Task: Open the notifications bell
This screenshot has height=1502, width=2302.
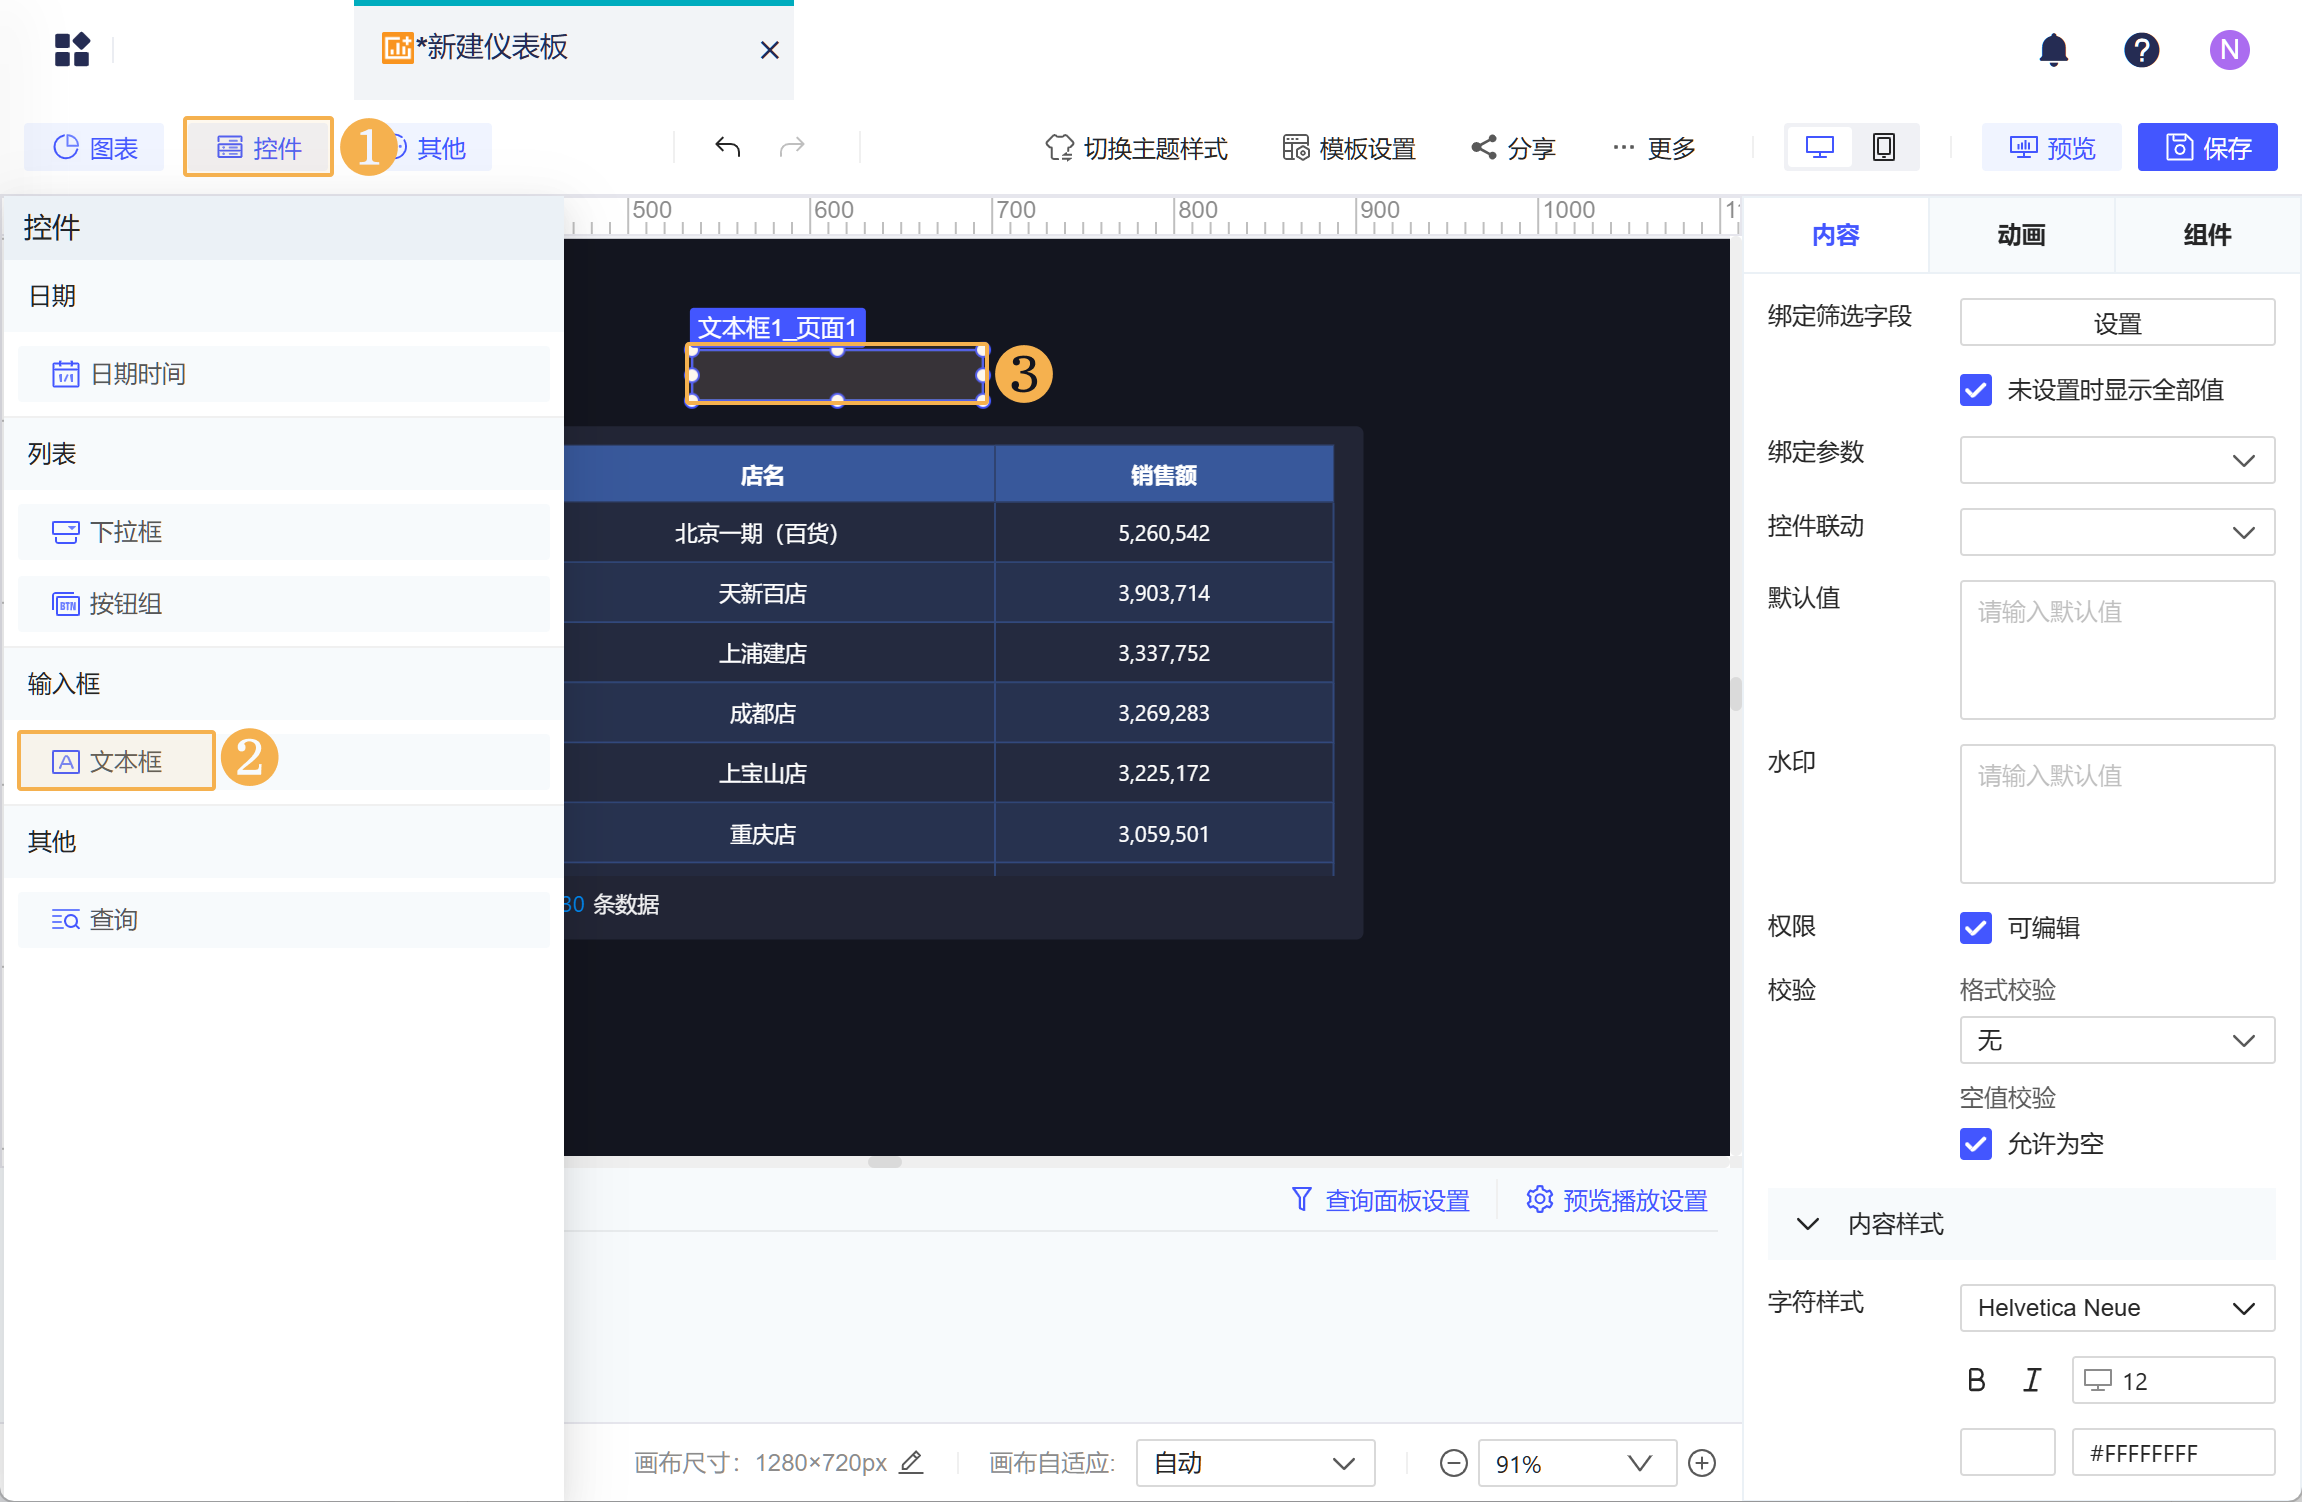Action: point(2053,49)
